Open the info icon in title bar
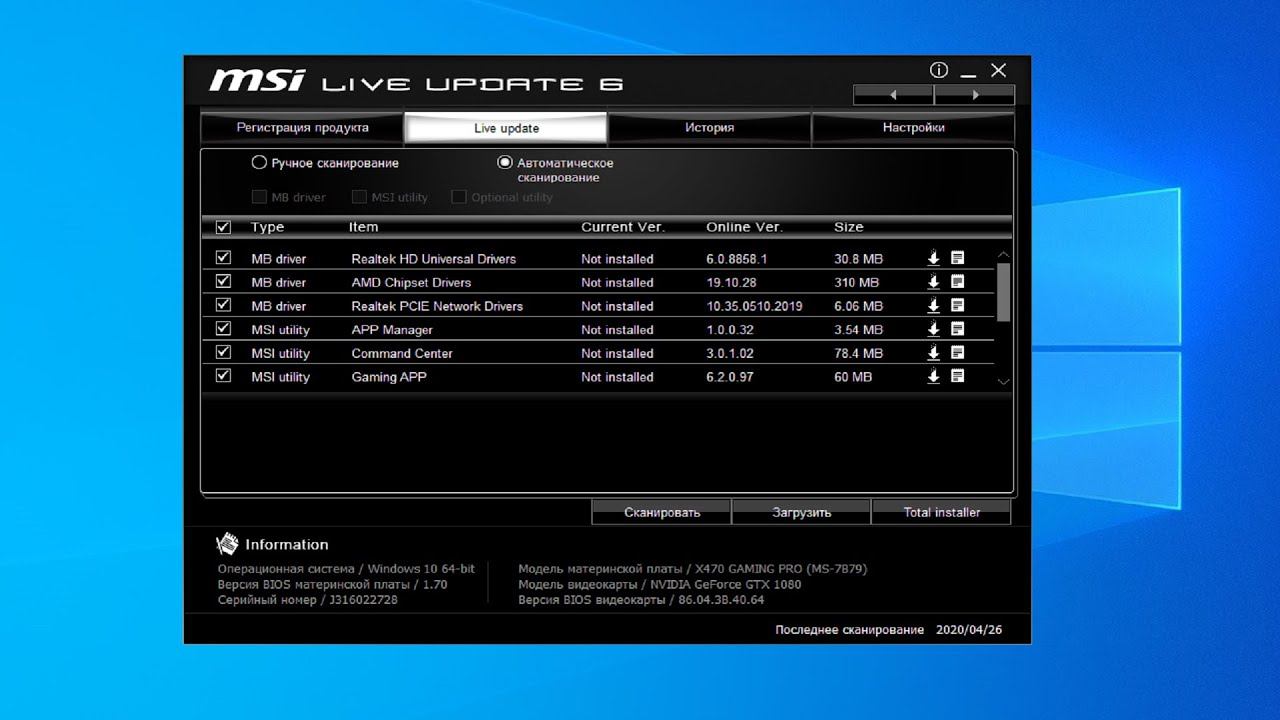 938,70
